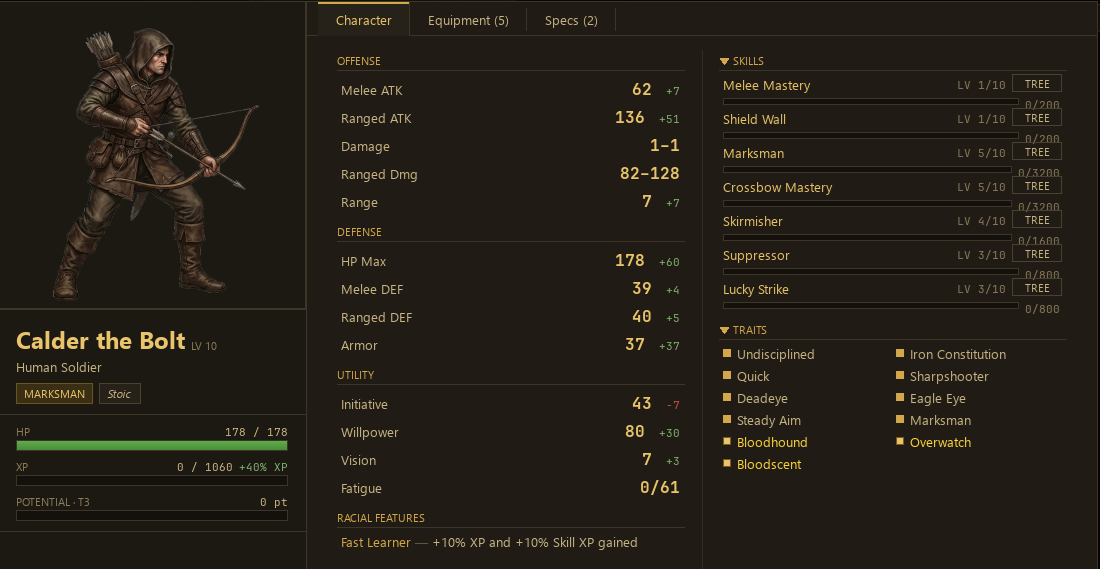Click the Skirmisher skill name
This screenshot has height=569, width=1100.
pos(753,221)
